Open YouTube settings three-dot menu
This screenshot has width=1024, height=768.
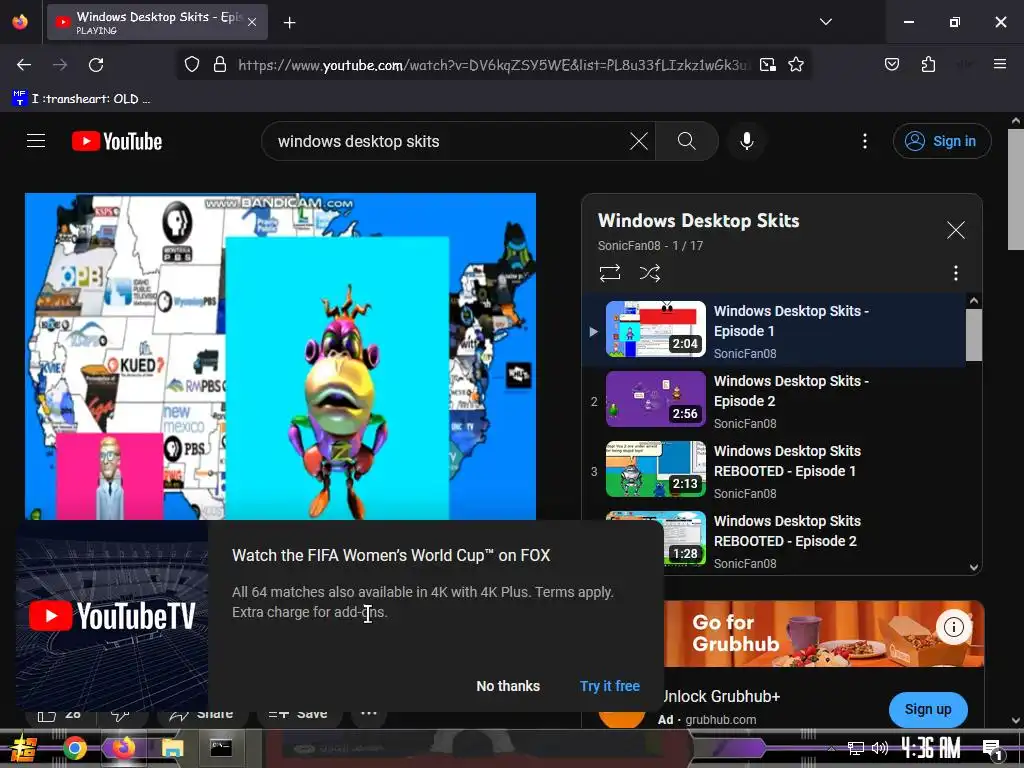pyautogui.click(x=865, y=141)
